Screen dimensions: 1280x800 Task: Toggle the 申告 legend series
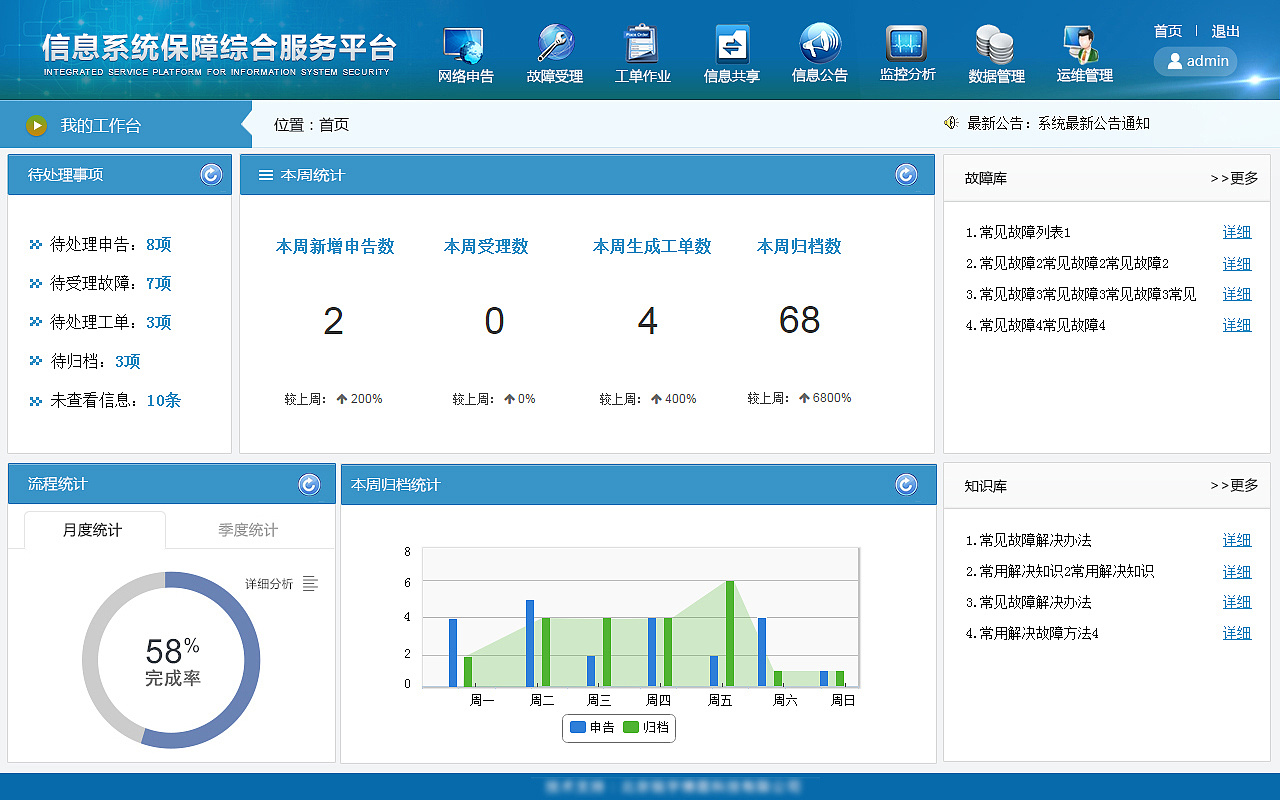point(592,728)
